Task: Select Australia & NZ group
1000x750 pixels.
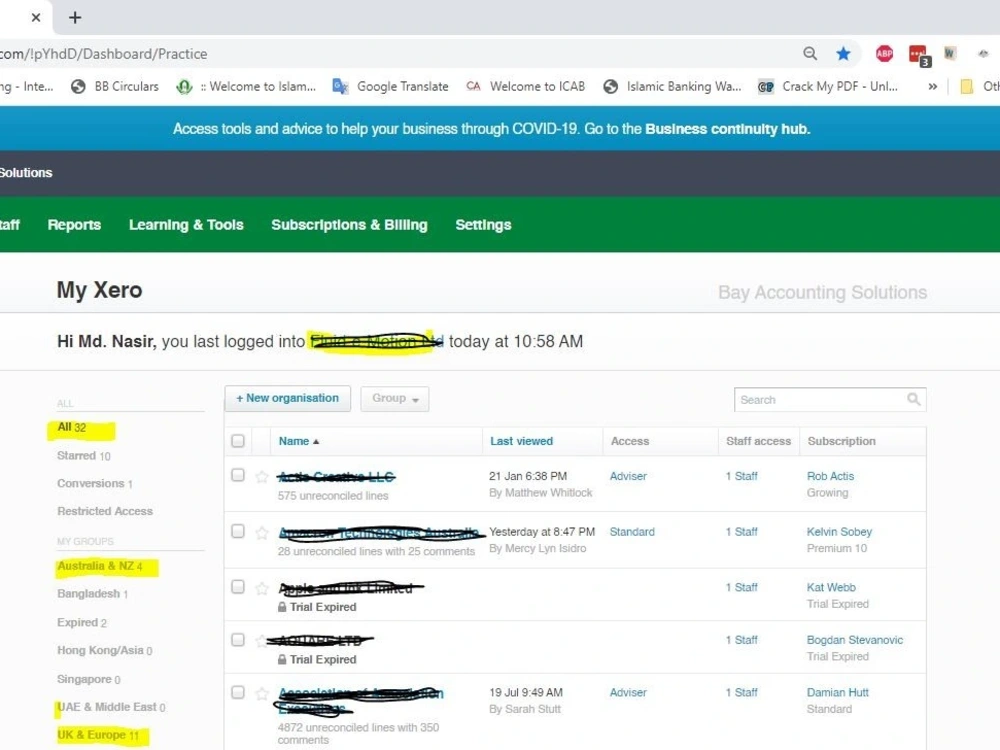Action: click(99, 566)
